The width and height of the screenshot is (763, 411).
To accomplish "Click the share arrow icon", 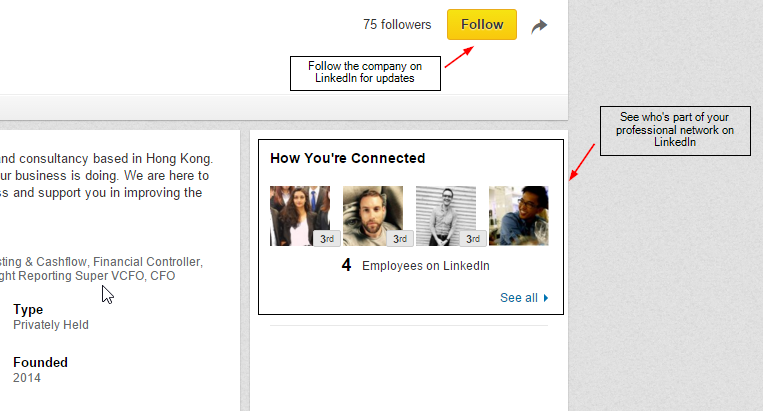I will click(x=539, y=26).
